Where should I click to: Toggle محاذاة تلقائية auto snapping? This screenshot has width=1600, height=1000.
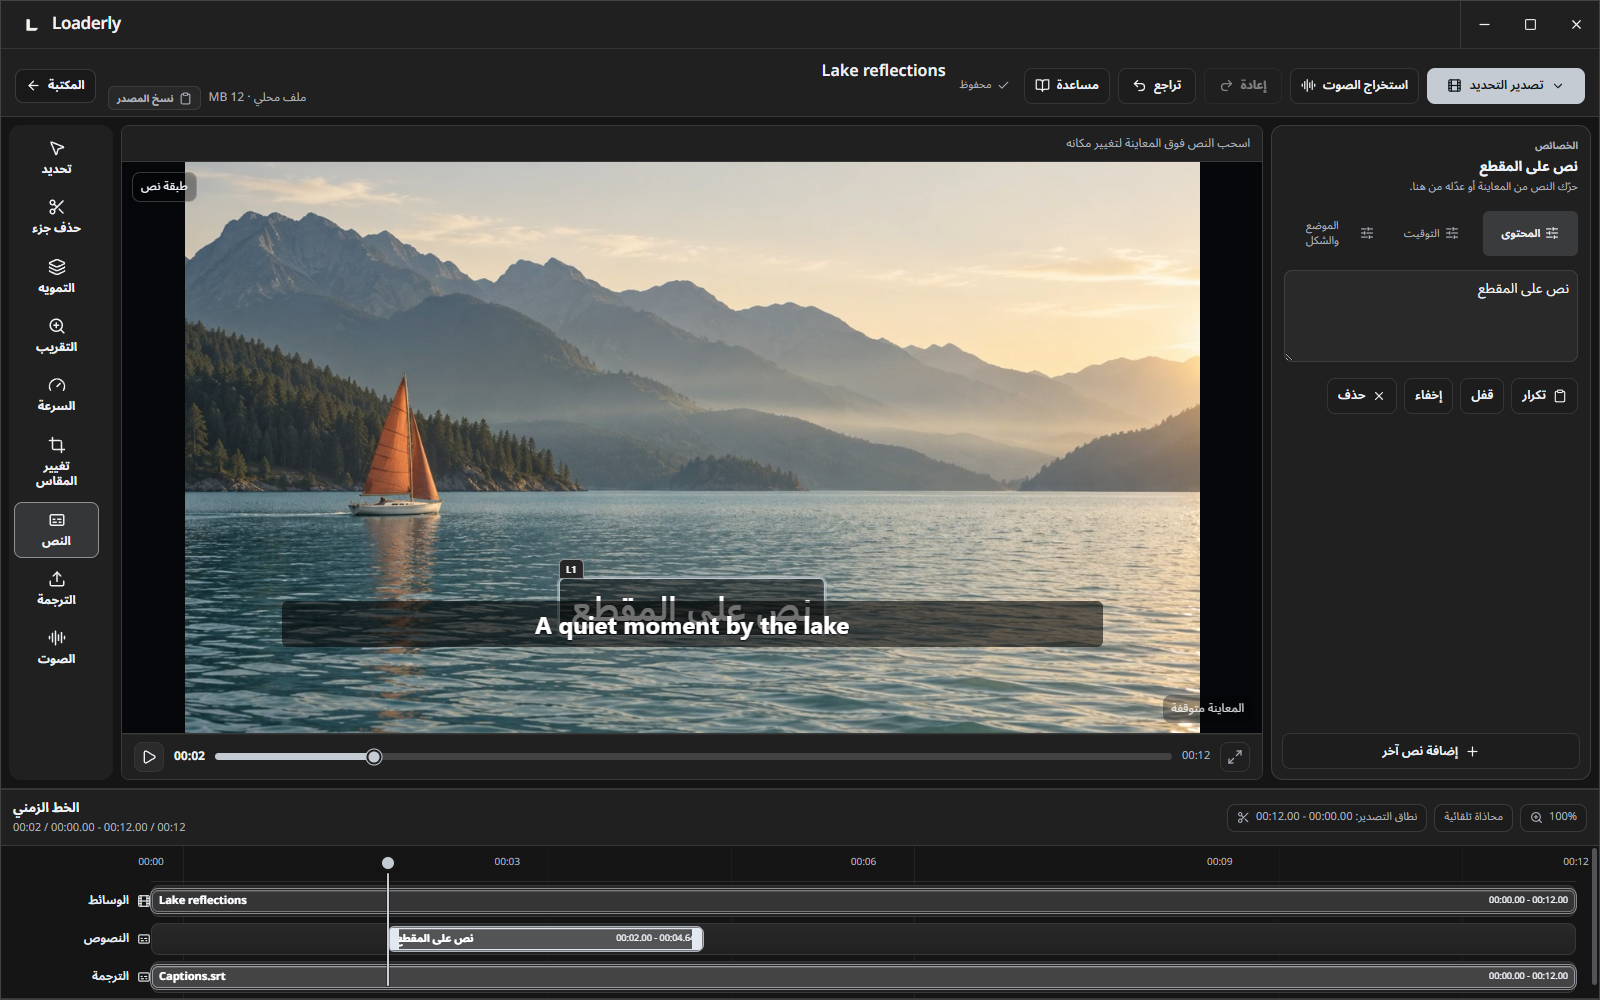1473,818
